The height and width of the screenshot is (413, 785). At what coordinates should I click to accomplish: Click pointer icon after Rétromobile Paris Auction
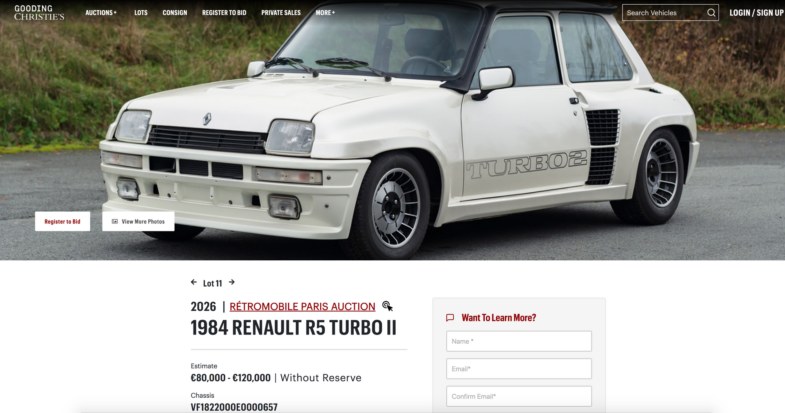click(x=387, y=306)
